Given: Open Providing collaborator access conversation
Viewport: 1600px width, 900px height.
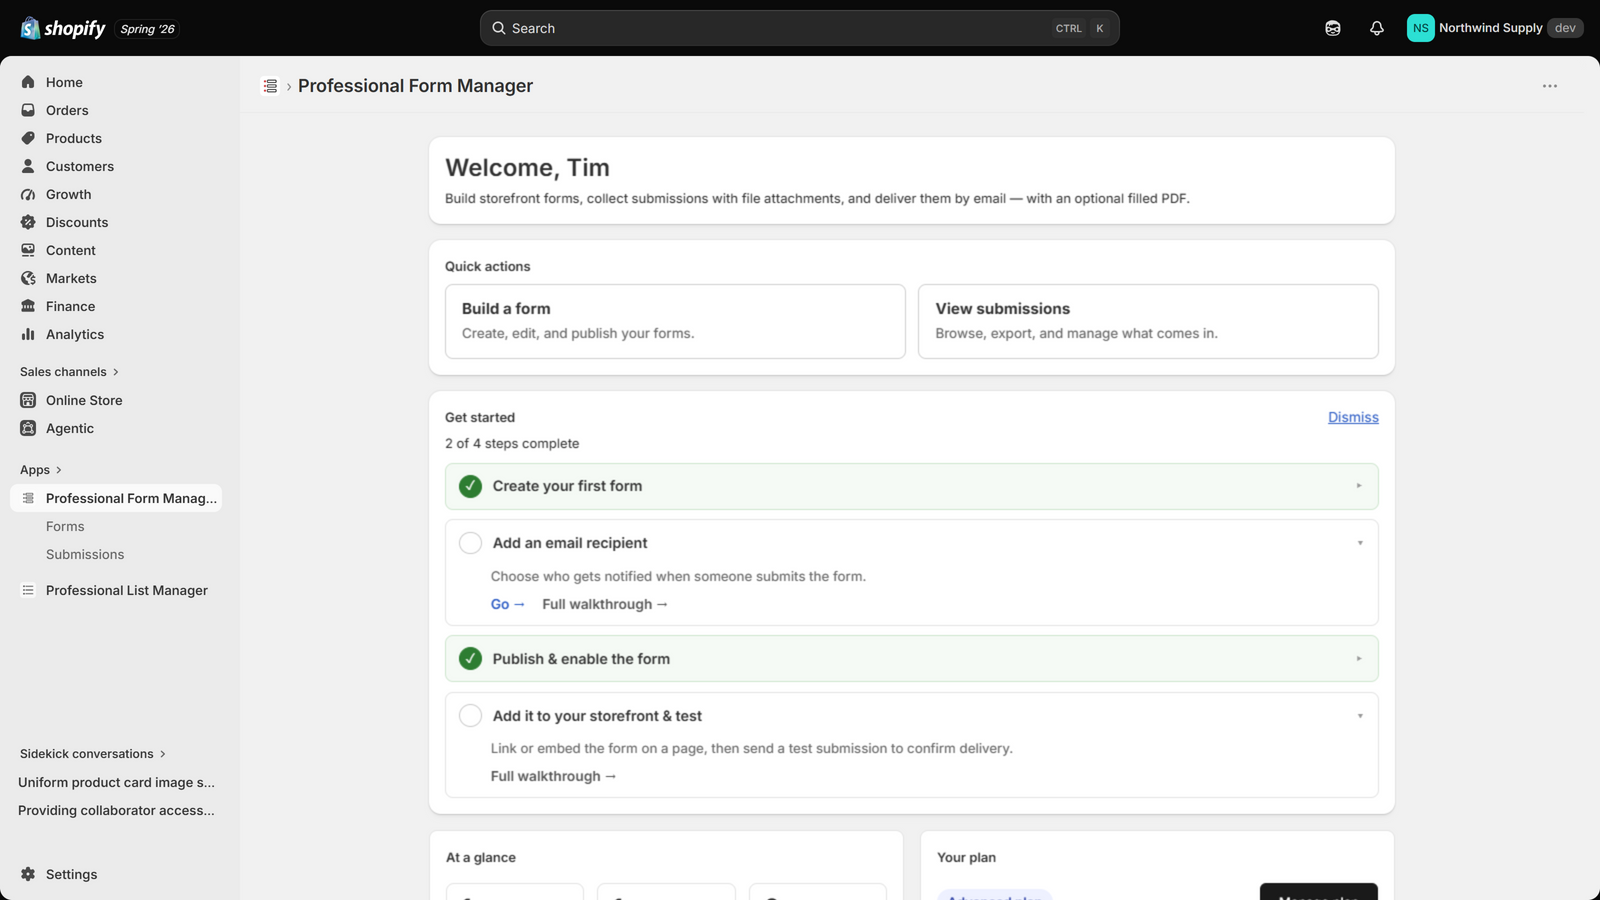Looking at the screenshot, I should click(x=116, y=810).
